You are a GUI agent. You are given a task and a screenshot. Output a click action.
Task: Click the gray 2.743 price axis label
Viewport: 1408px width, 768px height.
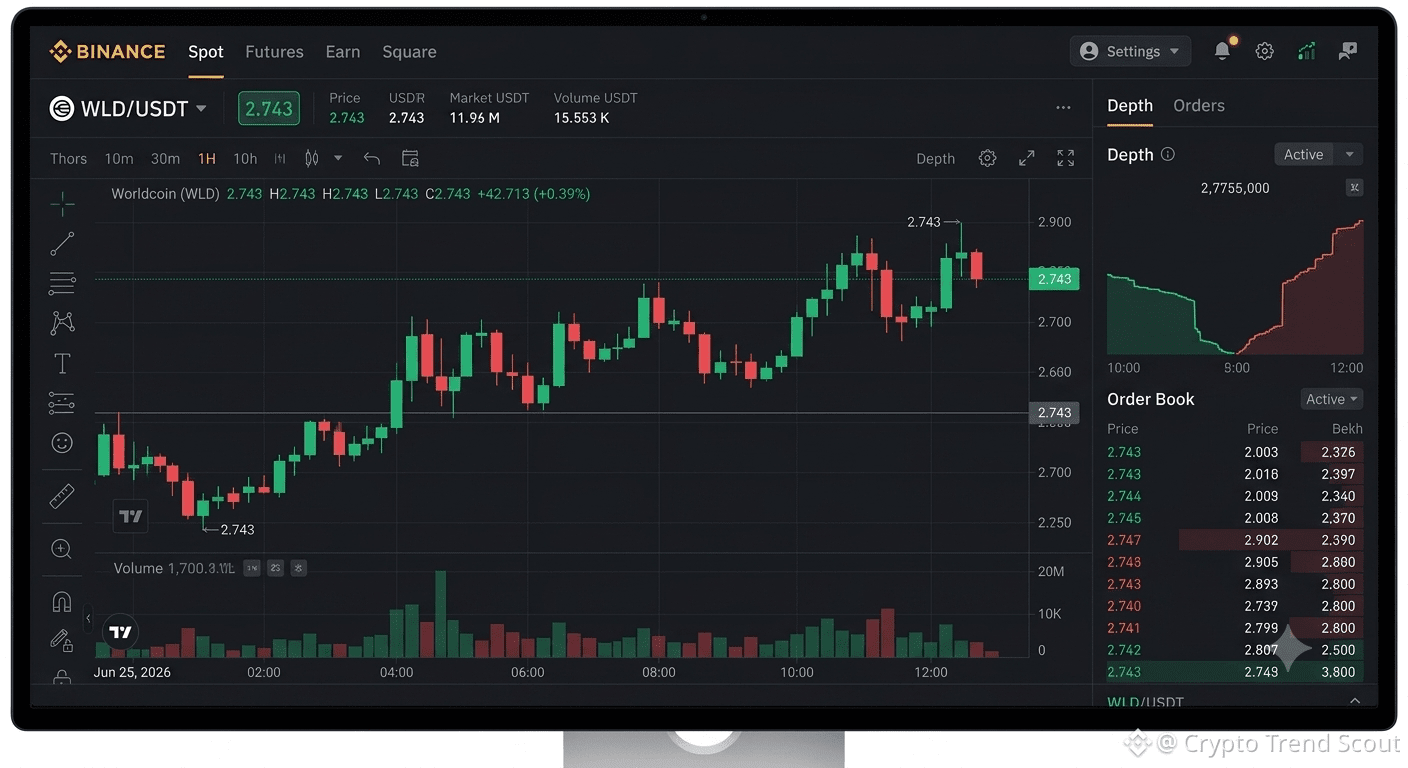(1054, 413)
